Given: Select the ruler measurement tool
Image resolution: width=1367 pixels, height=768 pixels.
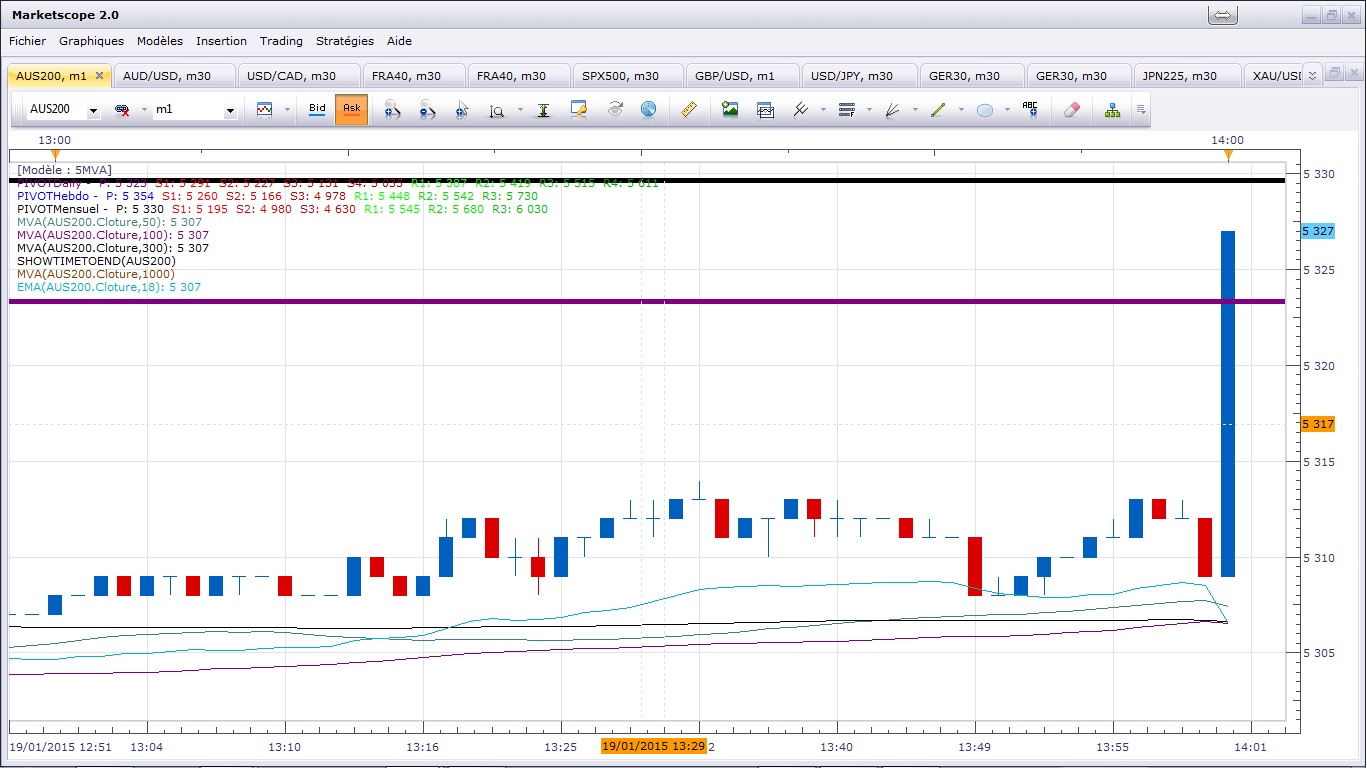Looking at the screenshot, I should [688, 110].
